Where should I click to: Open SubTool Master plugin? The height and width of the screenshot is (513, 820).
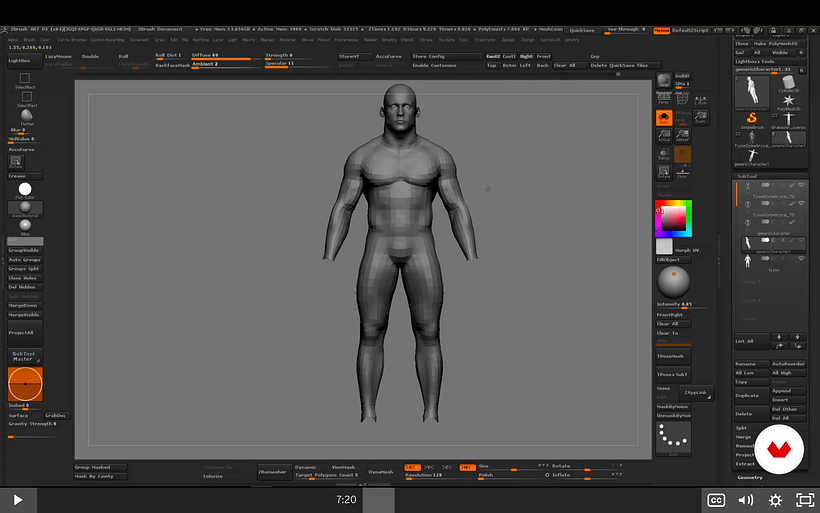coord(25,356)
